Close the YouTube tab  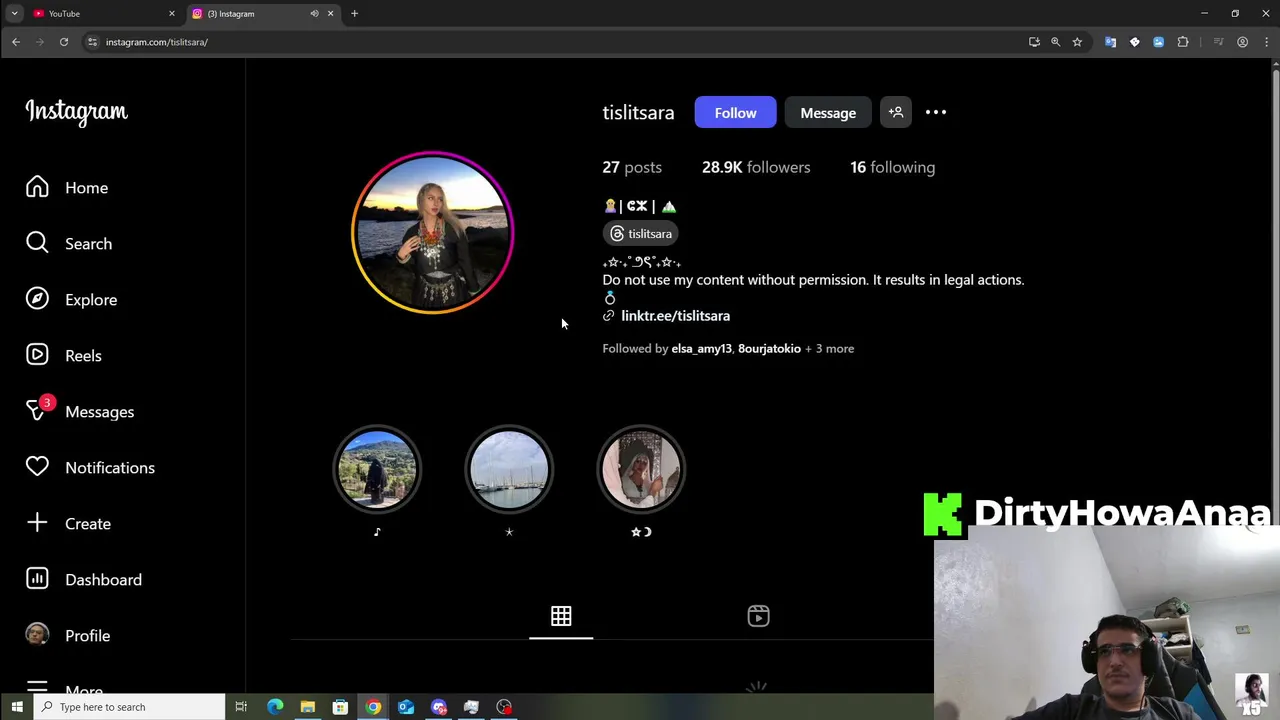tap(171, 14)
